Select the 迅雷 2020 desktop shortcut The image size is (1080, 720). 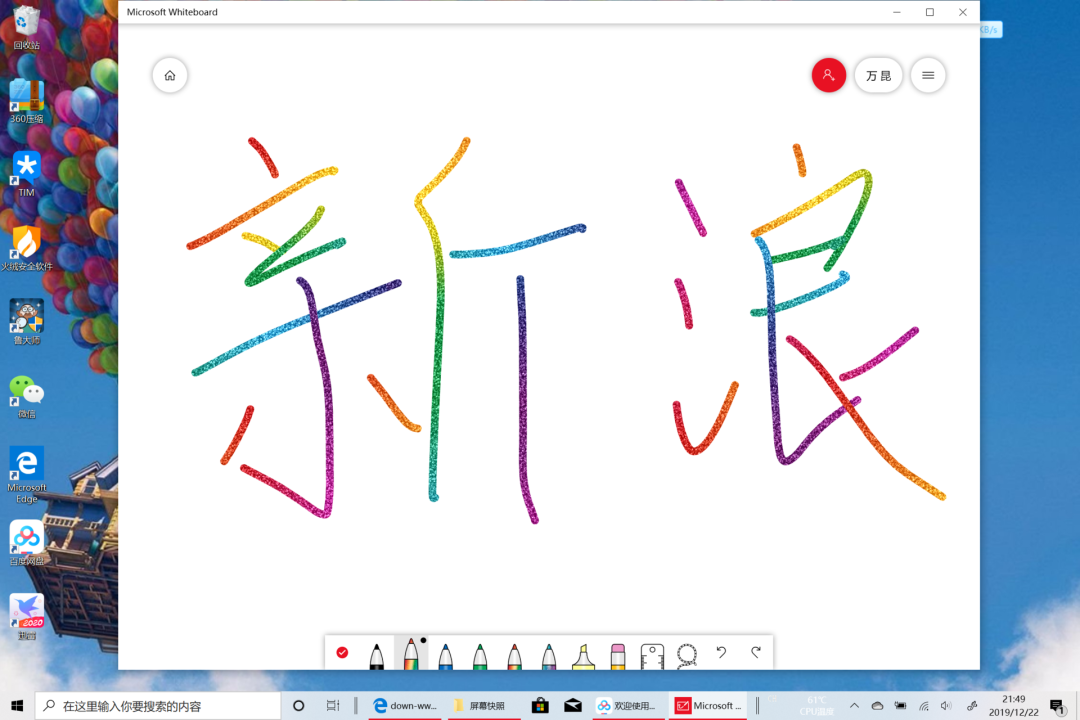coord(26,617)
